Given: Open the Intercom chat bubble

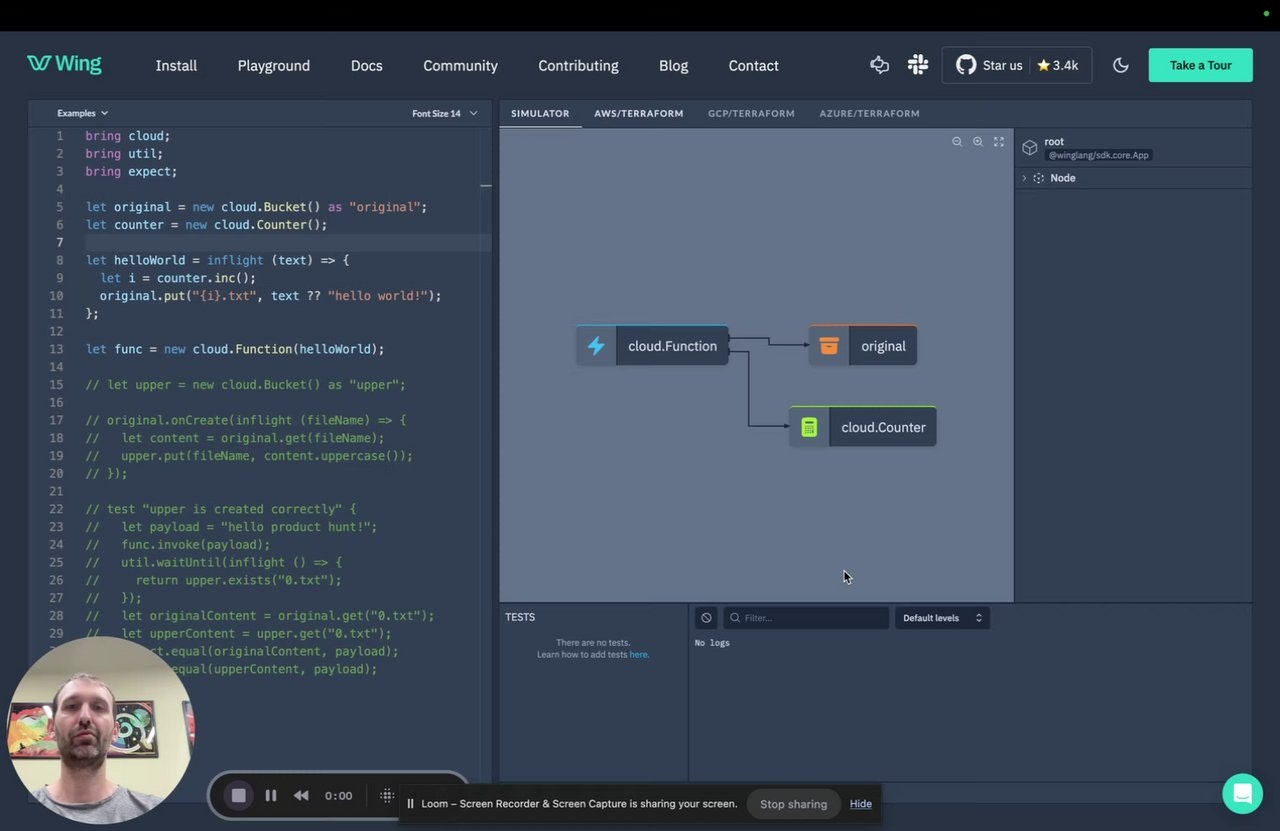Looking at the screenshot, I should 1242,794.
